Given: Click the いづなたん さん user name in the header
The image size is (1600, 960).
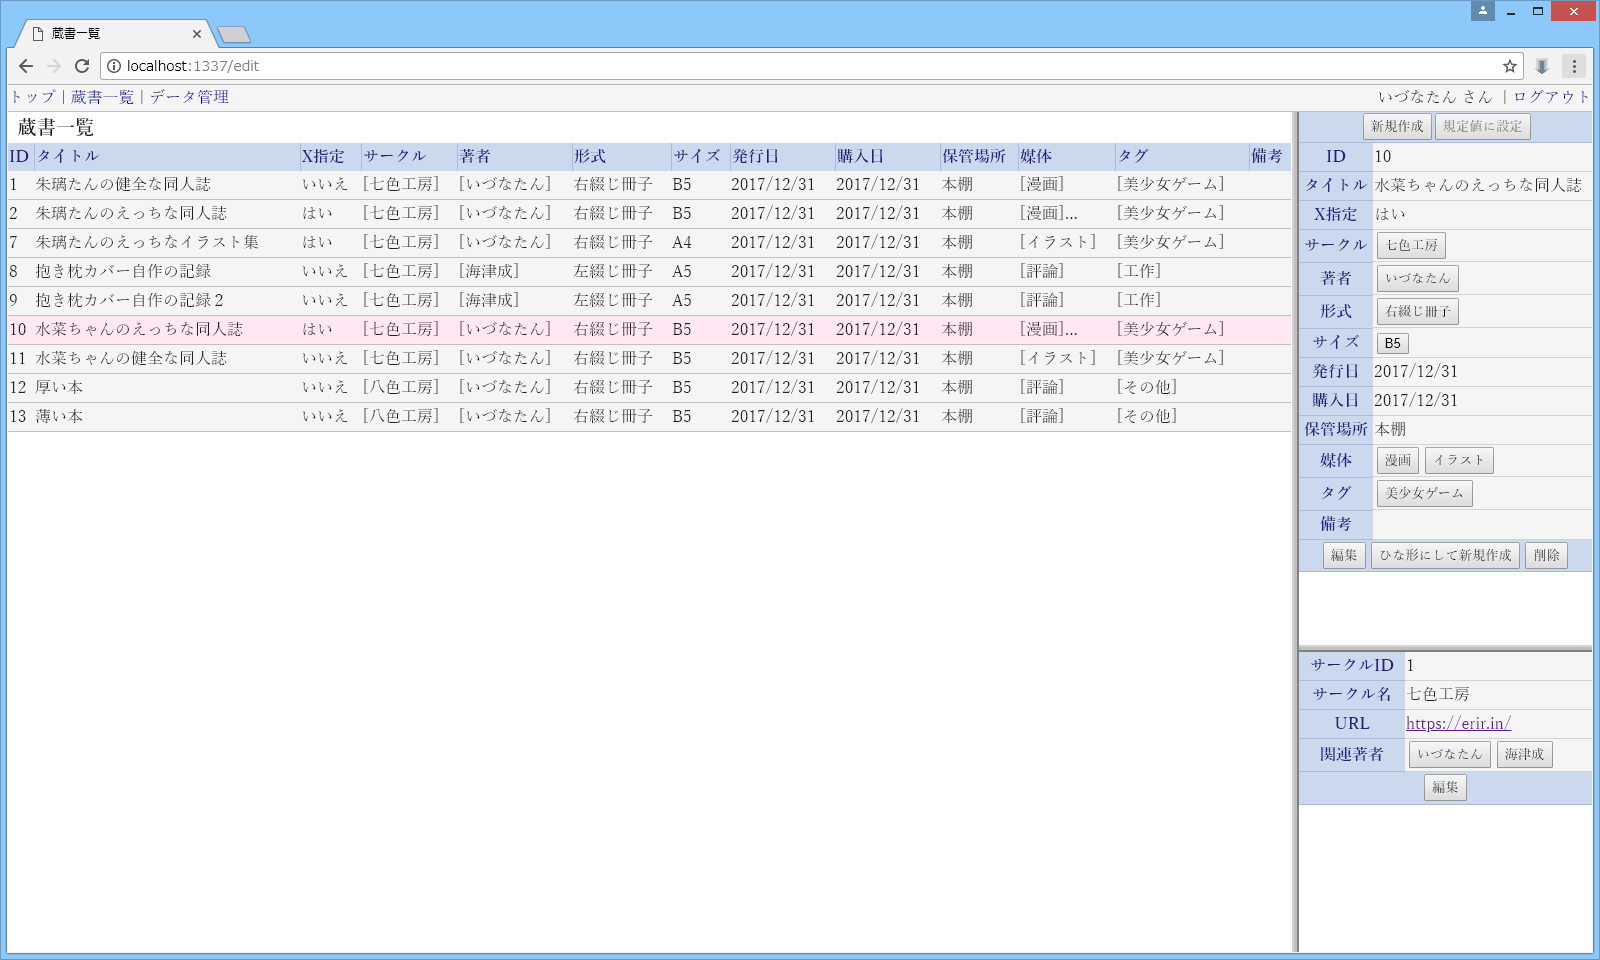Looking at the screenshot, I should 1435,97.
